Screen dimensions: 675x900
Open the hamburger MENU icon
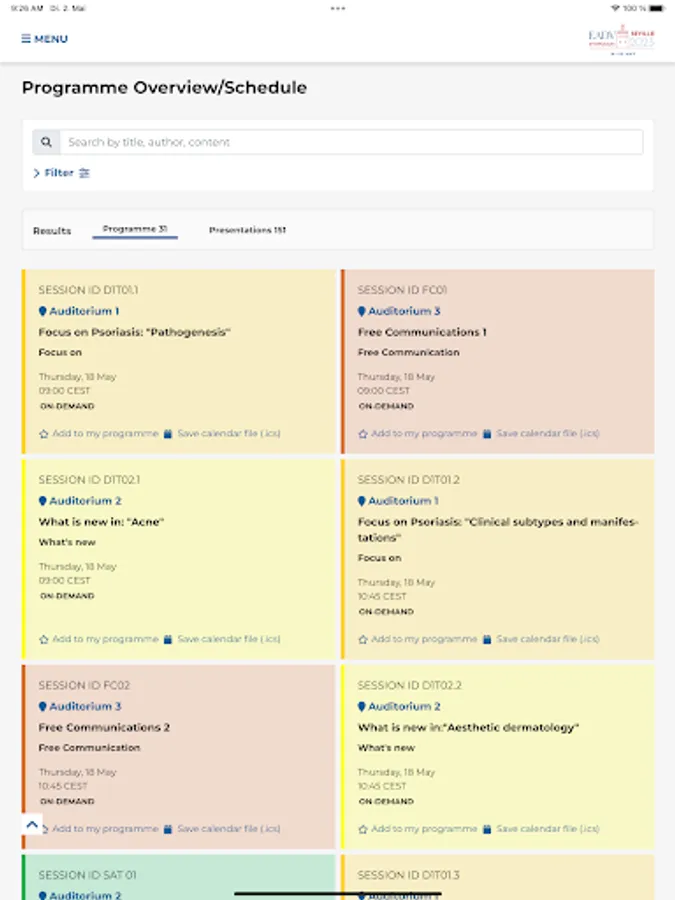pyautogui.click(x=26, y=38)
